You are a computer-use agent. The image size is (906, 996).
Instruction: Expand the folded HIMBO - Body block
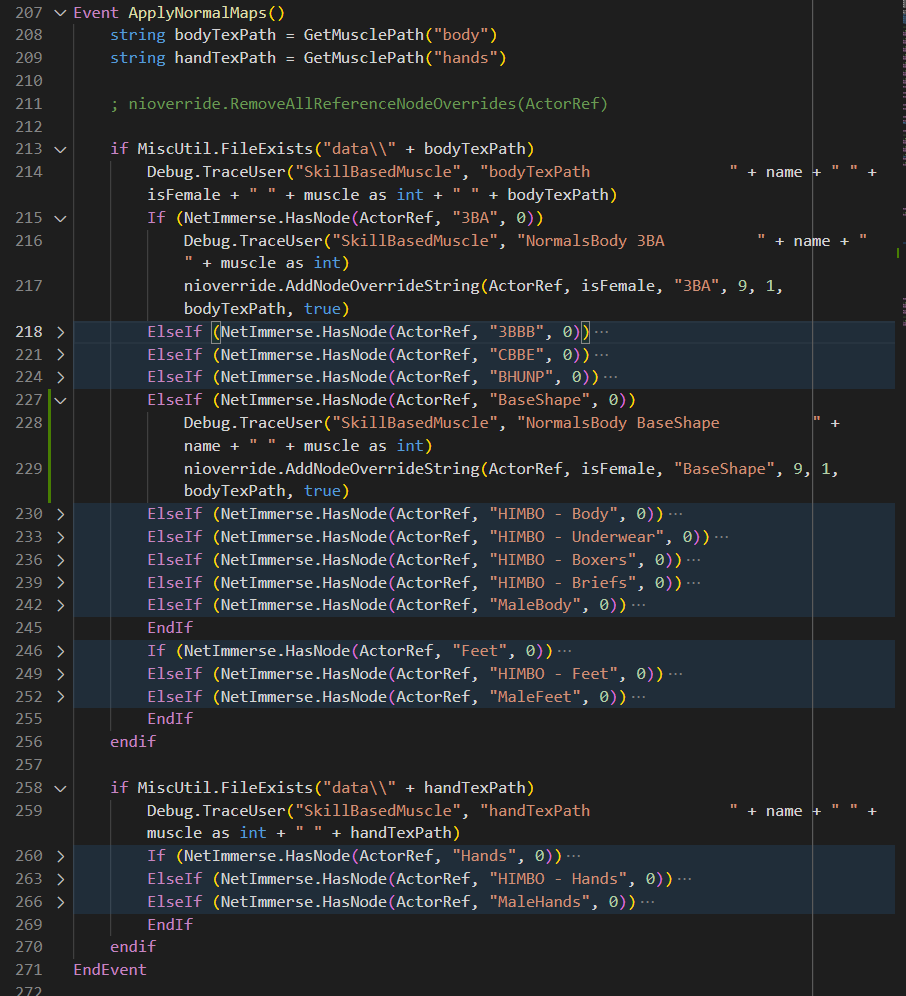60,514
